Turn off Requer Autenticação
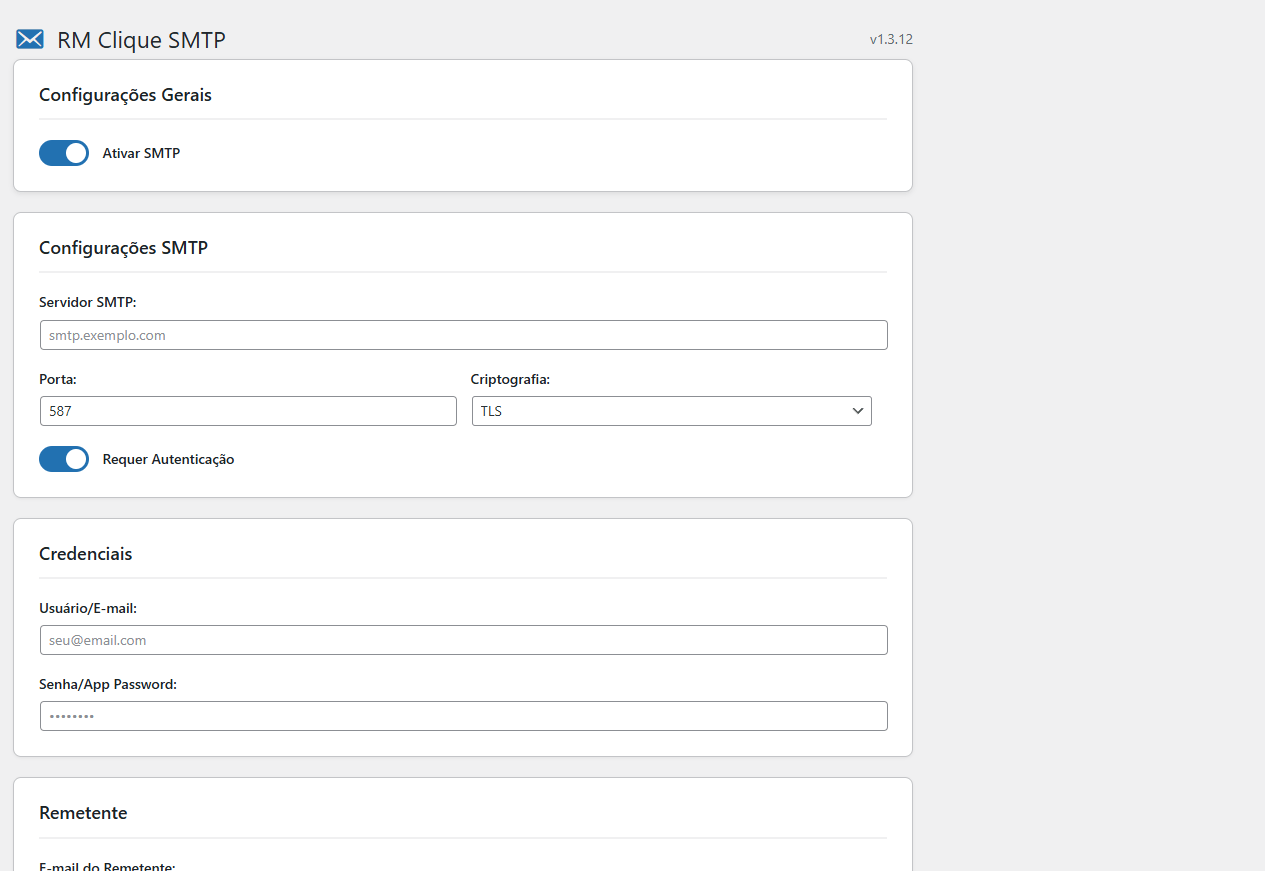1265x871 pixels. click(x=64, y=459)
